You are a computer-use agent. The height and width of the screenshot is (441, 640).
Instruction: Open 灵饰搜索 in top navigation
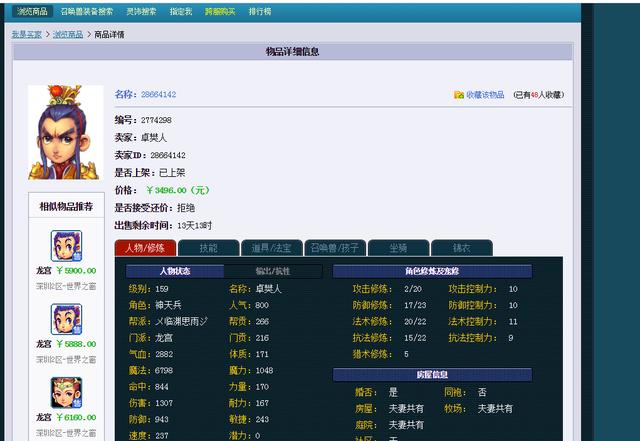pyautogui.click(x=141, y=11)
